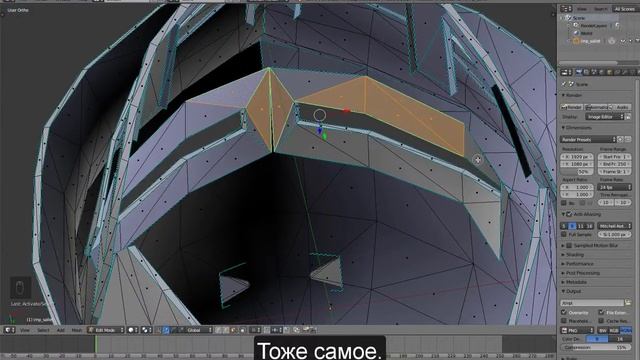Screen dimensions: 640x360
Task: Click the Render button
Action: pos(572,107)
